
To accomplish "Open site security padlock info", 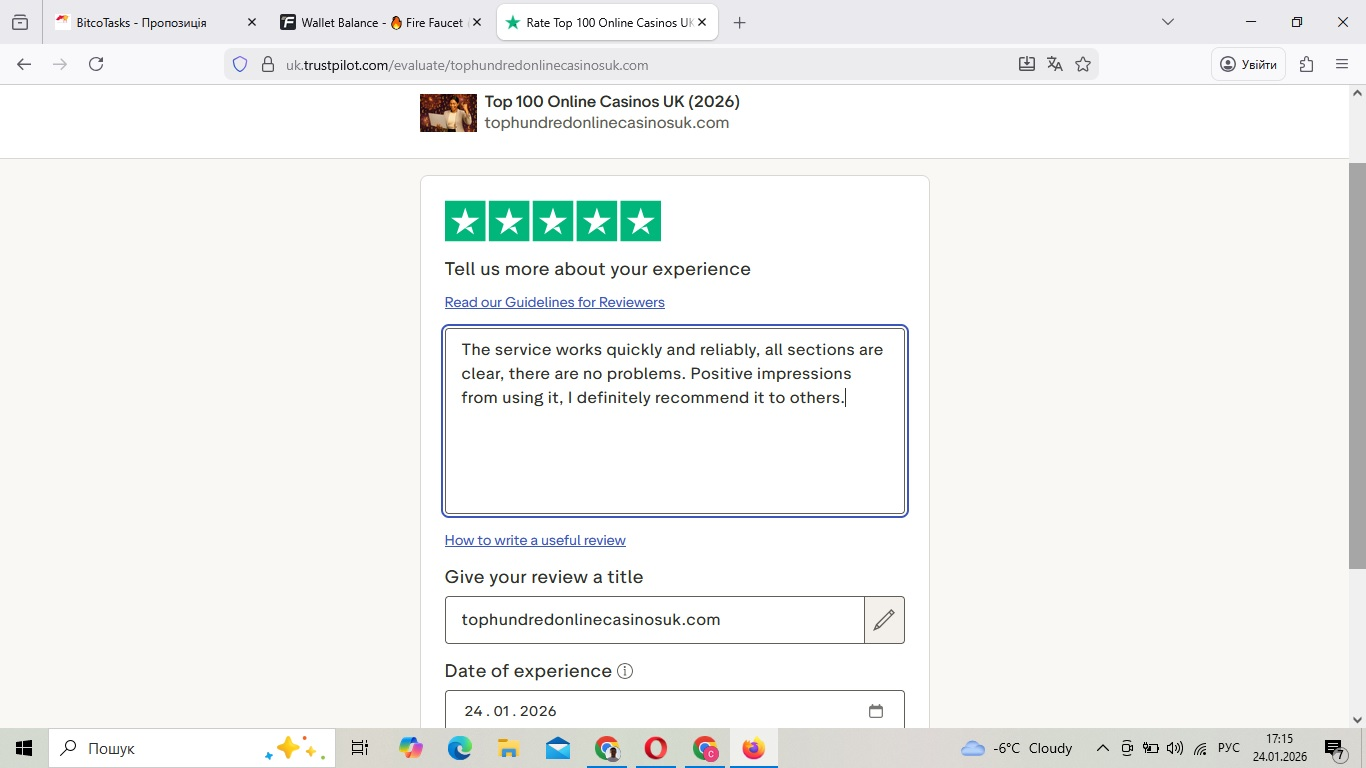I will click(x=267, y=64).
